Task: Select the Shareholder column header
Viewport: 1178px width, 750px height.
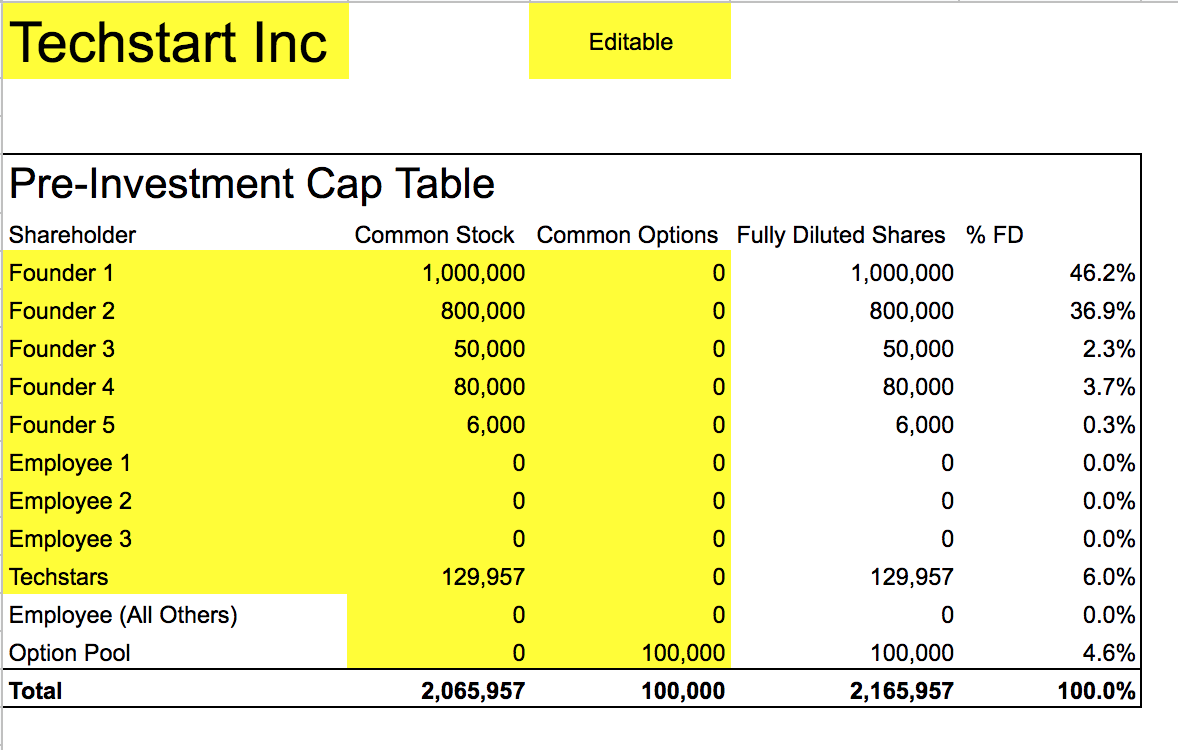Action: (x=72, y=235)
